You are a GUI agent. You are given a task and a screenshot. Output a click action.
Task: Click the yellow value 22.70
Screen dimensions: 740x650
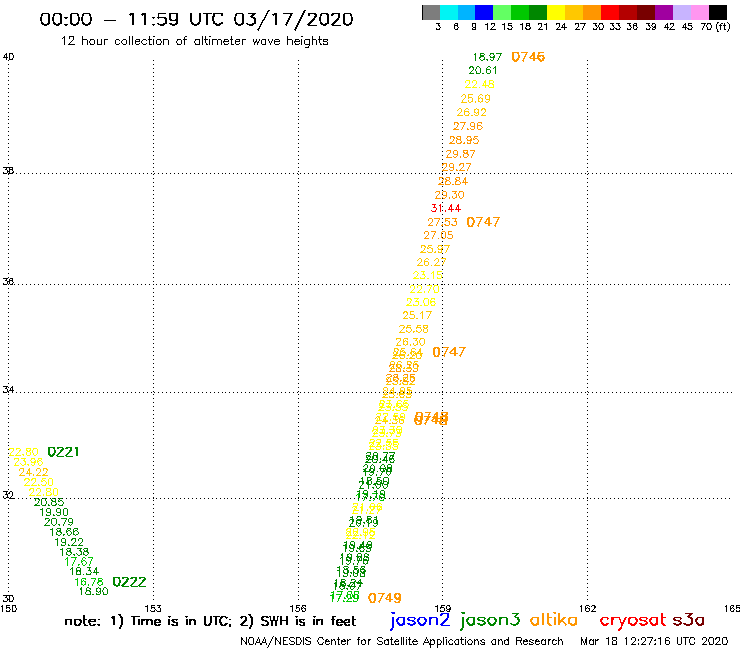click(x=424, y=289)
